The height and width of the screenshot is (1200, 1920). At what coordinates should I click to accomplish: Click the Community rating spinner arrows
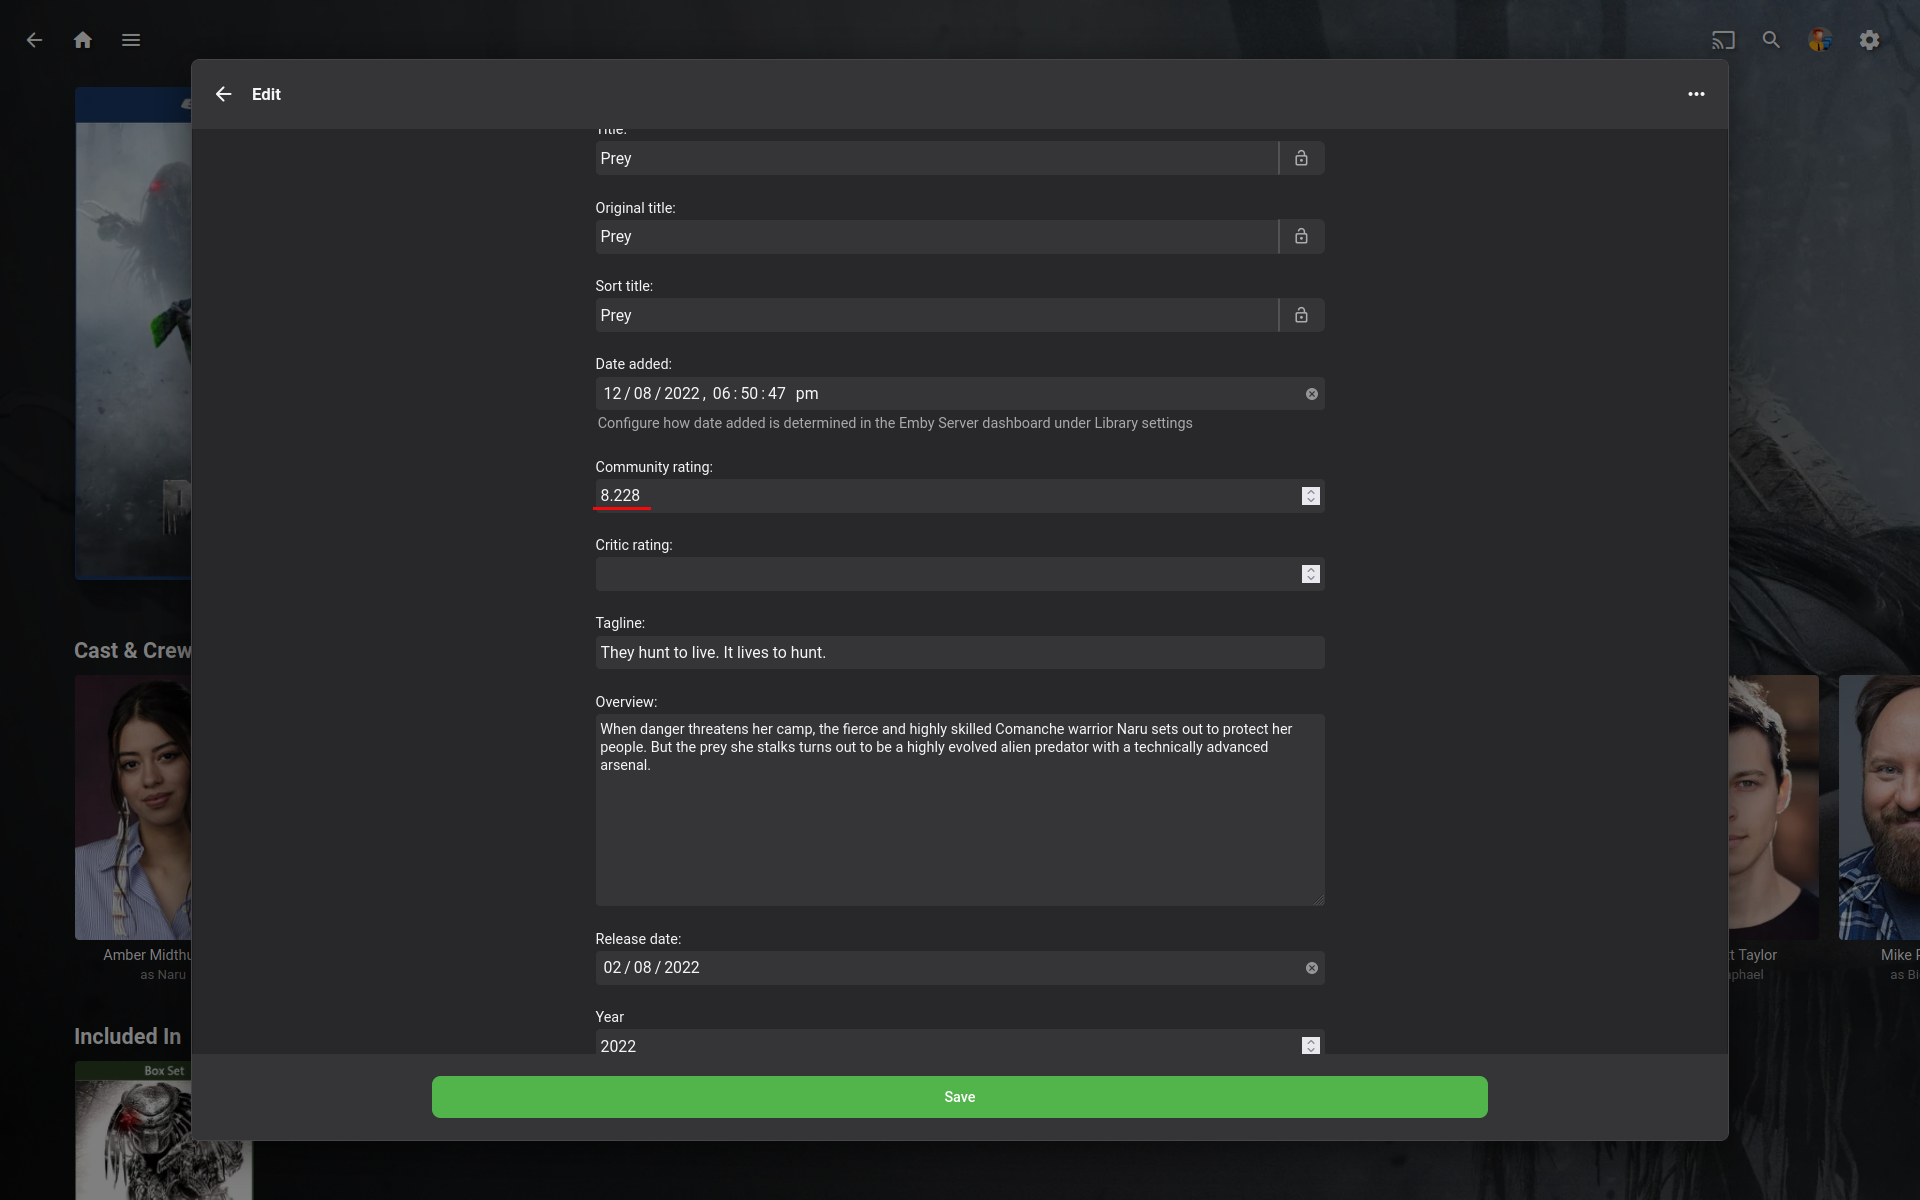click(1310, 496)
